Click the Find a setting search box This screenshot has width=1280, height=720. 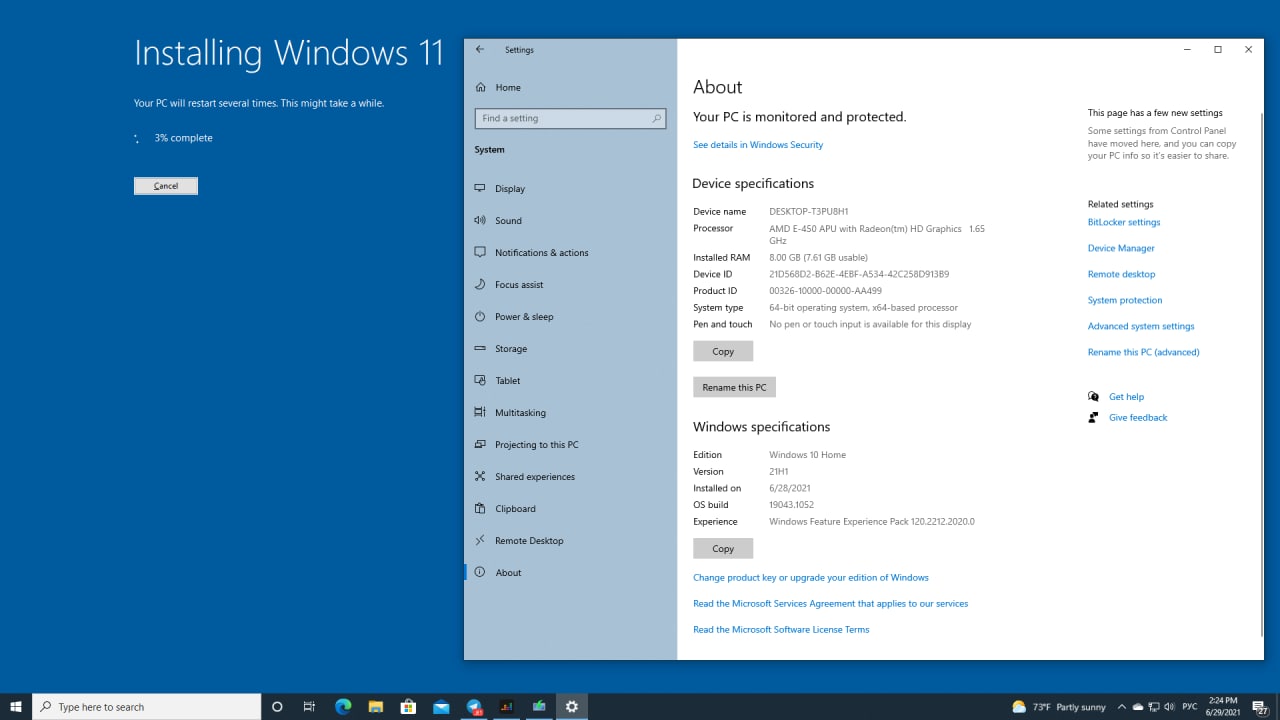click(x=570, y=118)
